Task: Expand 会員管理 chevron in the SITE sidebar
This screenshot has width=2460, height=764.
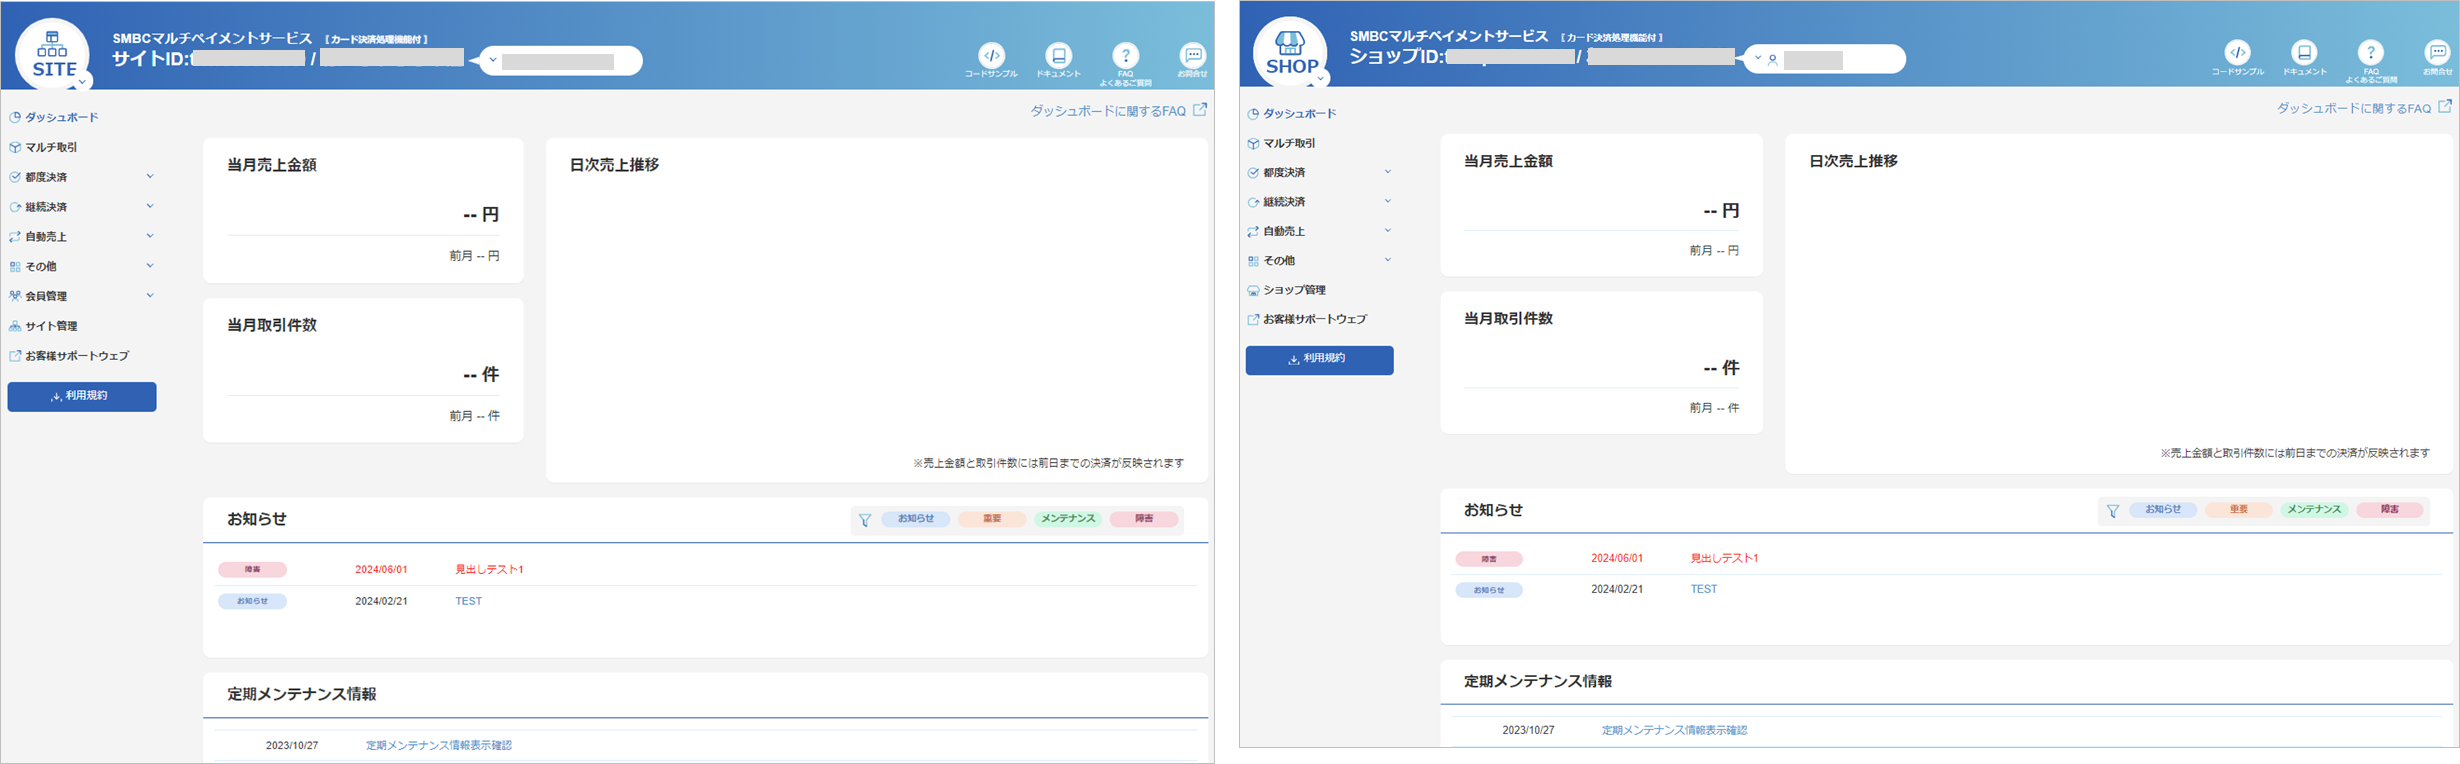Action: pos(150,296)
